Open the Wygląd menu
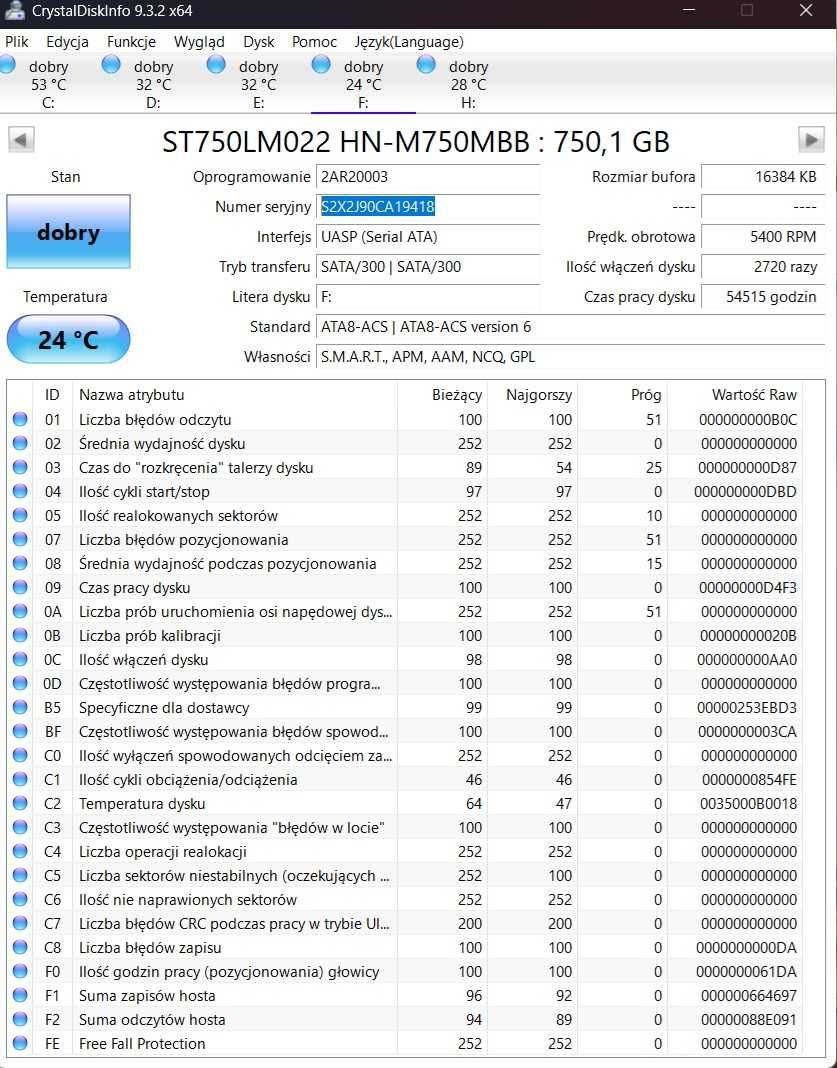The height and width of the screenshot is (1068, 837). click(200, 42)
